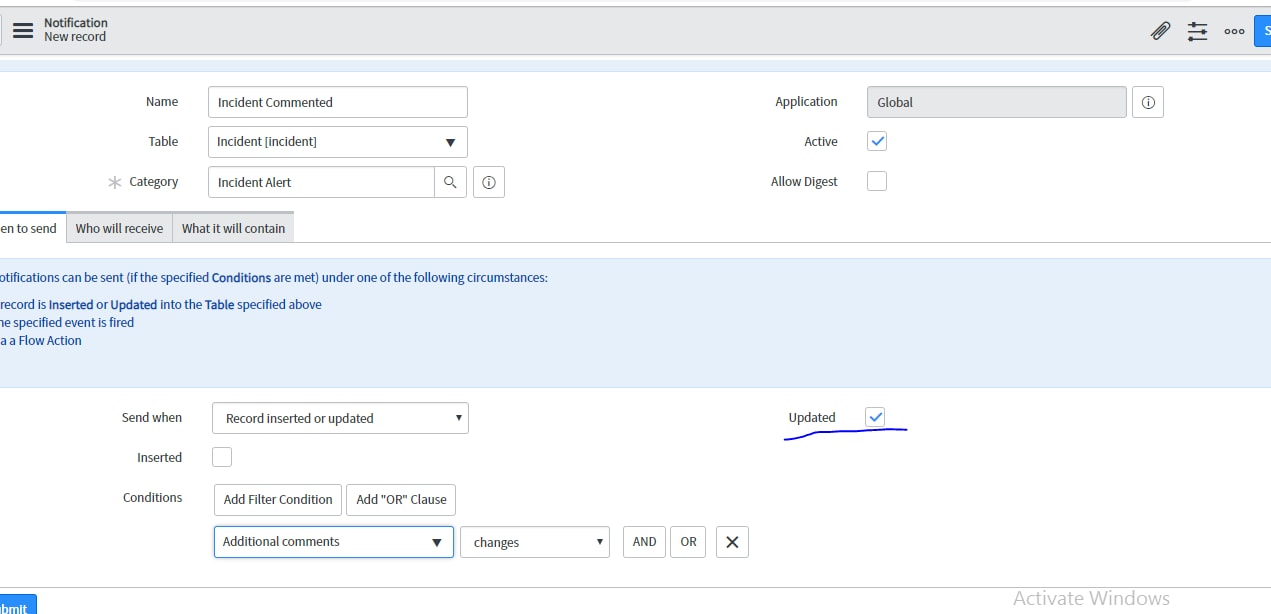Viewport: 1271px width, 614px height.
Task: Click the info icon beside Application
Action: click(1147, 101)
